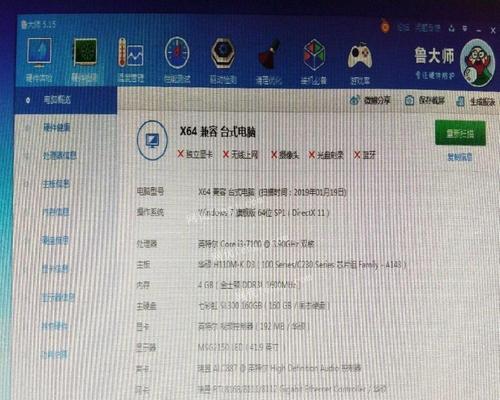The width and height of the screenshot is (500, 400).
Task: Open the 装机必备 cube icon
Action: 314,55
